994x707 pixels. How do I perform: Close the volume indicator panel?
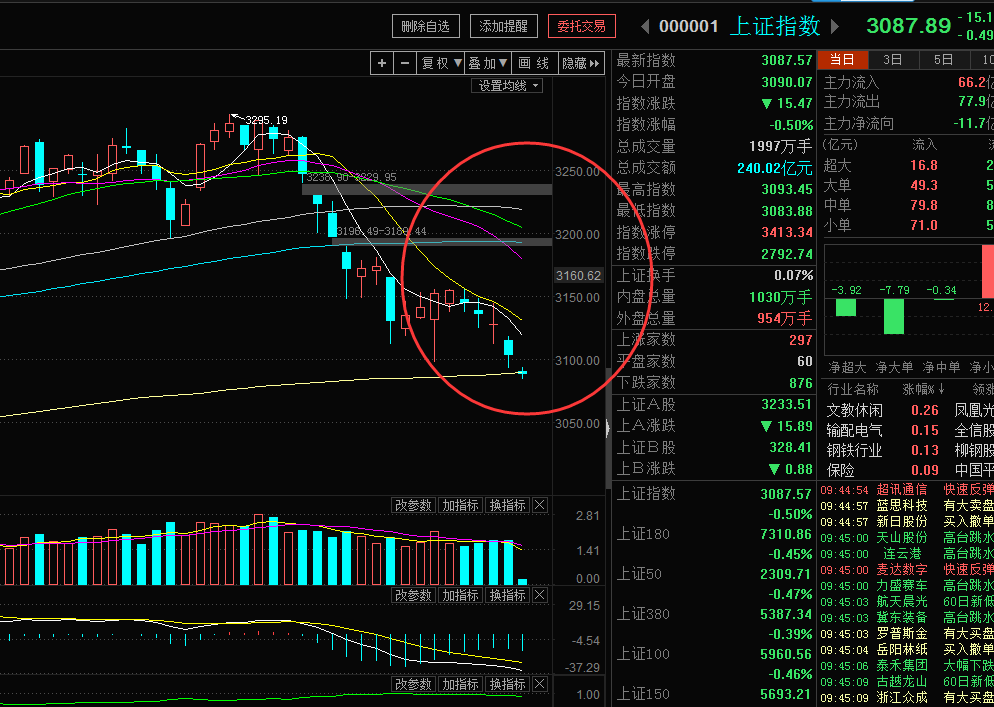[x=539, y=505]
